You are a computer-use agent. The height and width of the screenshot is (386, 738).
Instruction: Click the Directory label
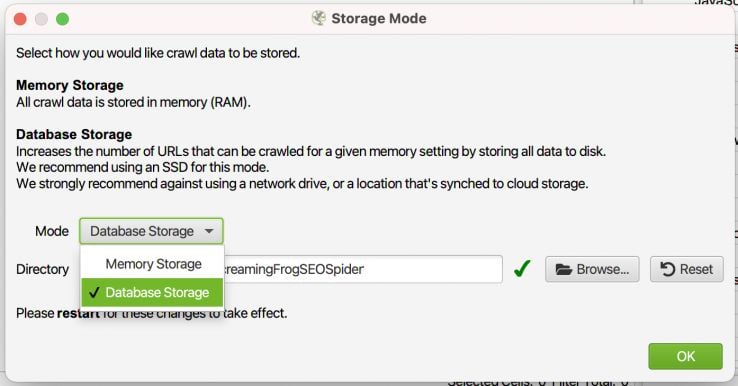tap(42, 269)
